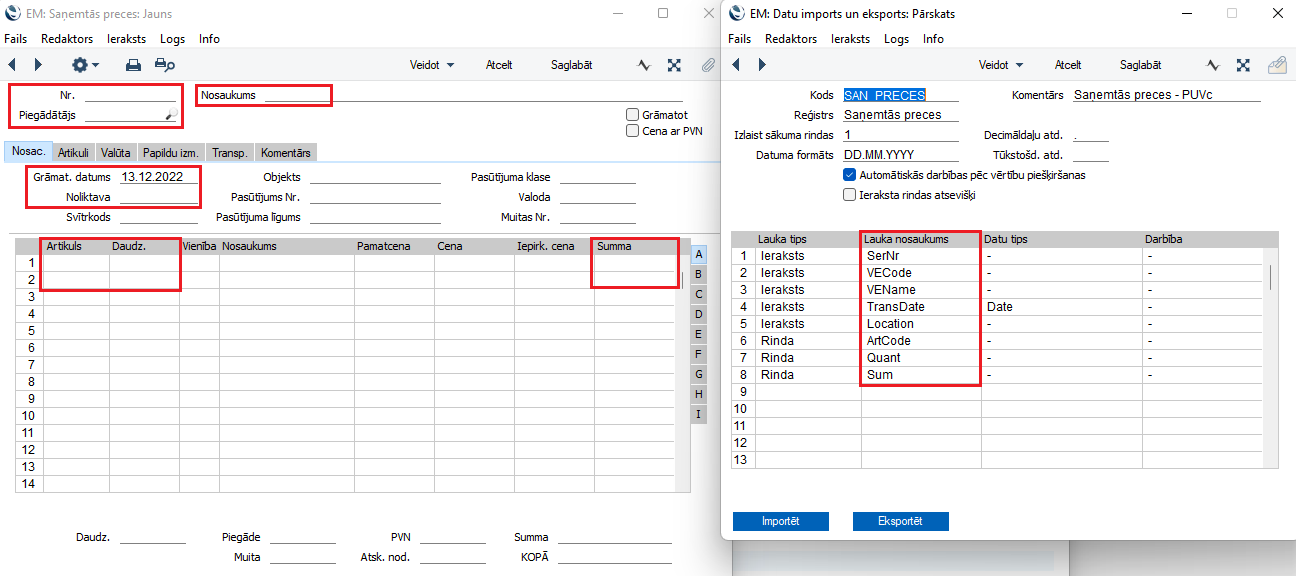Screen dimensions: 1296x576
Task: Click the activity wave icon in left window
Action: tap(645, 65)
